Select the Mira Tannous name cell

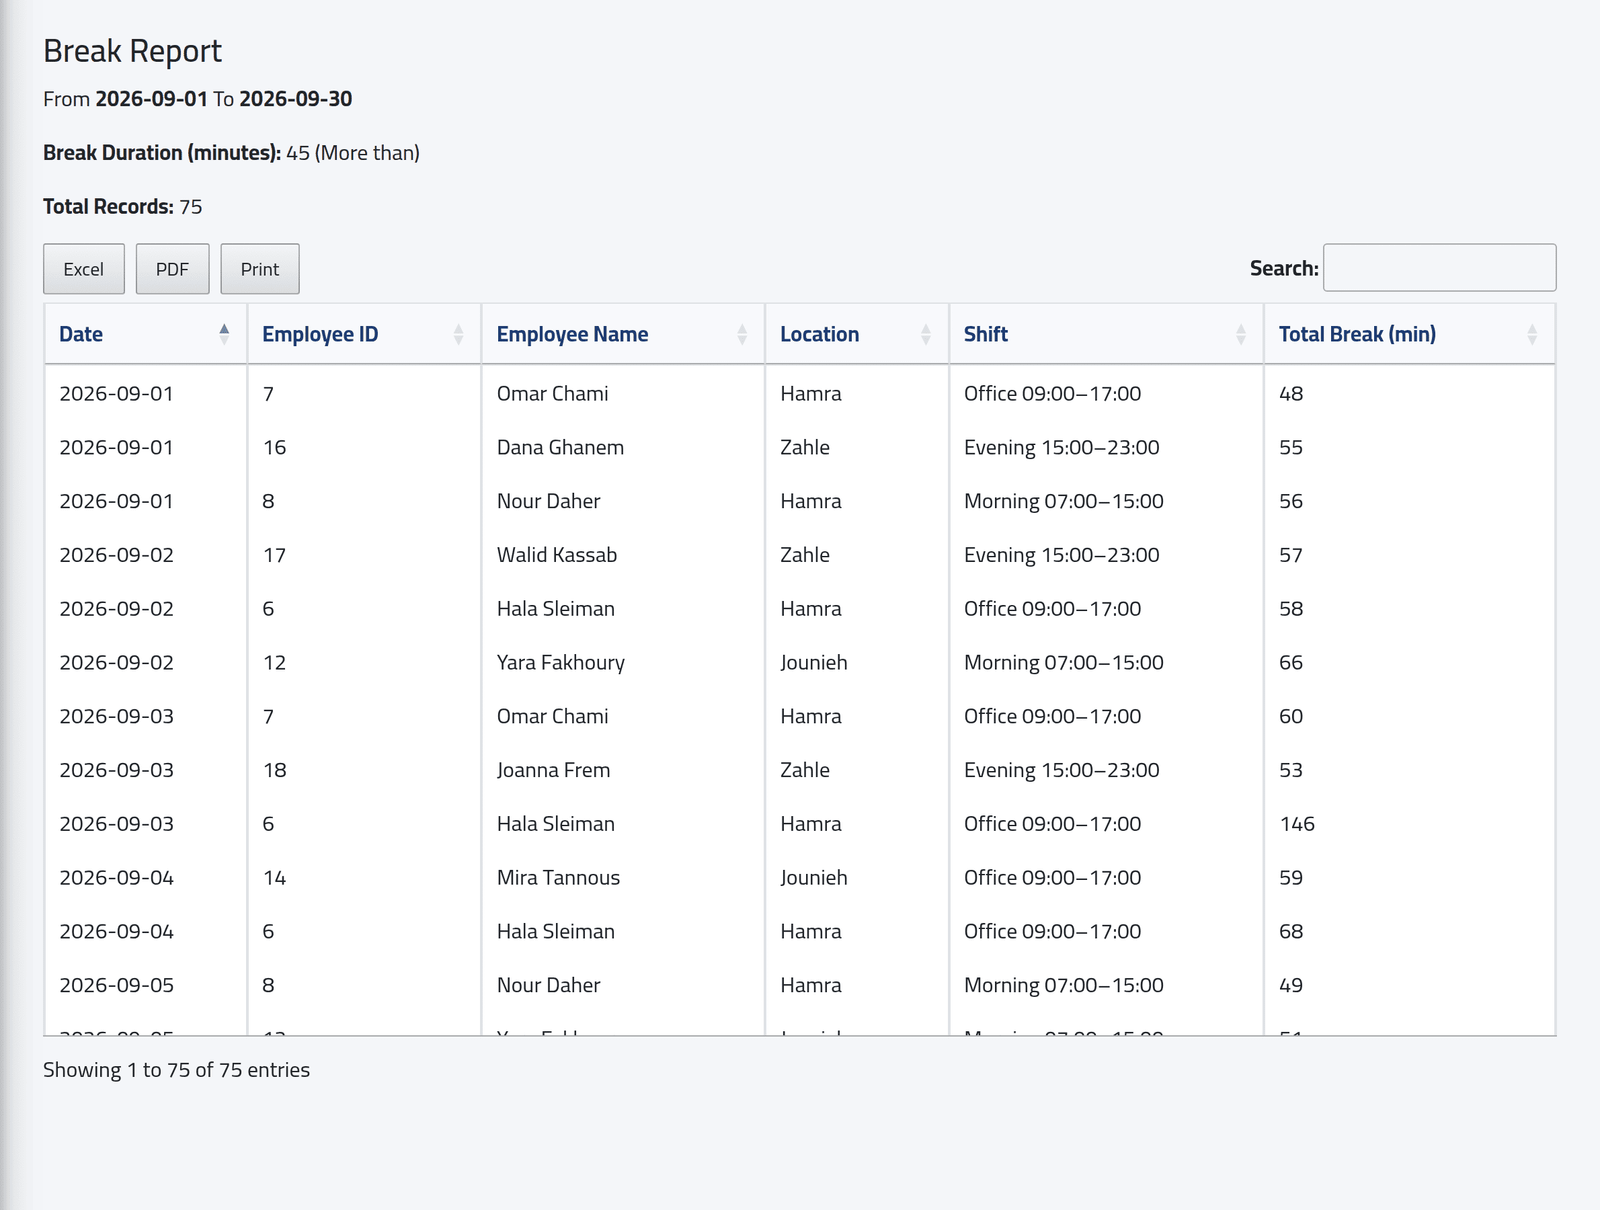tap(558, 877)
